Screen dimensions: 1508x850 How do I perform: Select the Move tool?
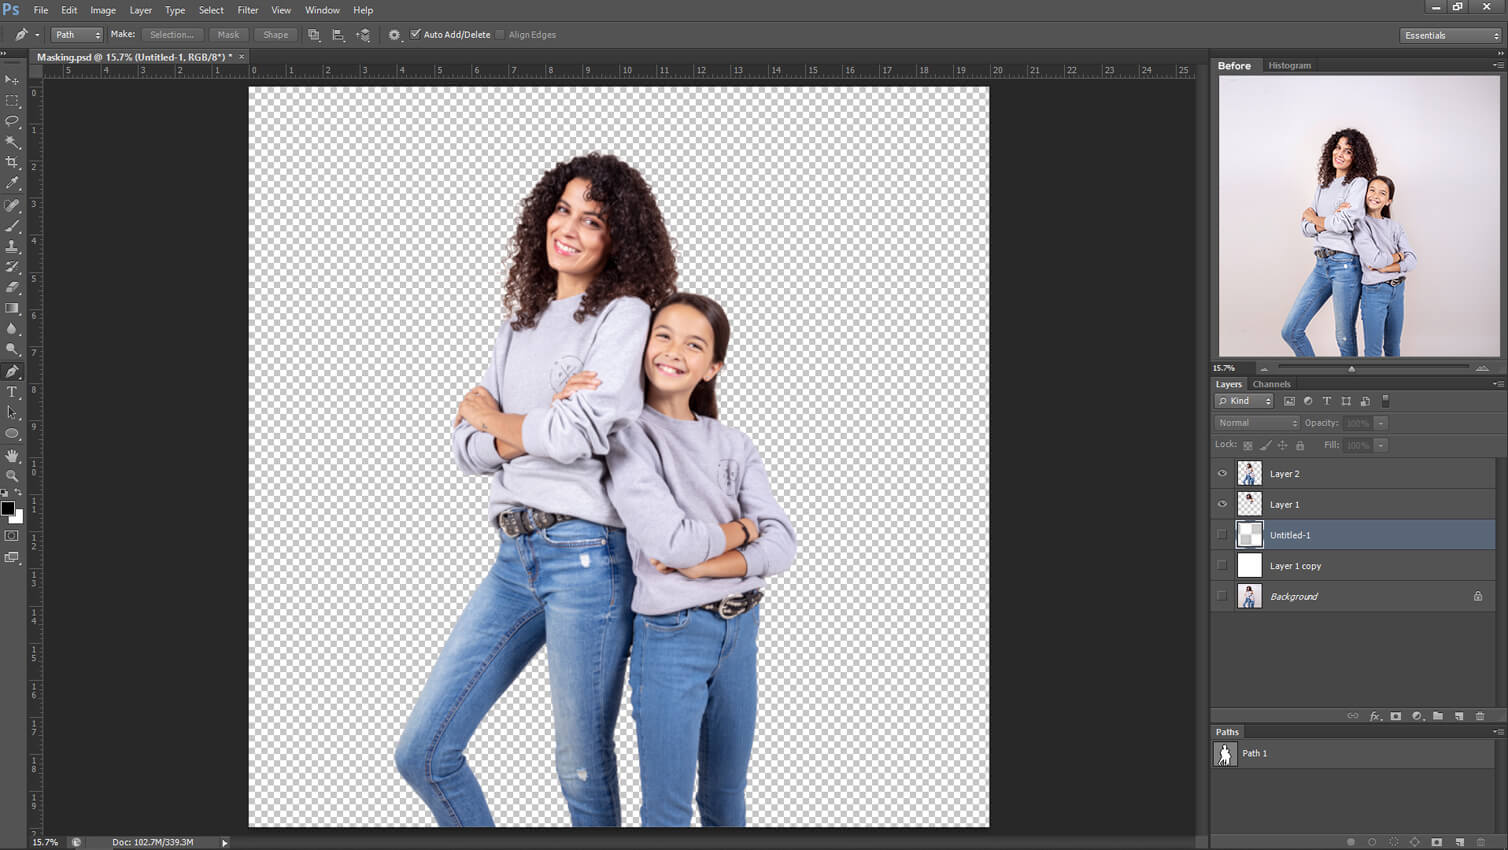12,80
